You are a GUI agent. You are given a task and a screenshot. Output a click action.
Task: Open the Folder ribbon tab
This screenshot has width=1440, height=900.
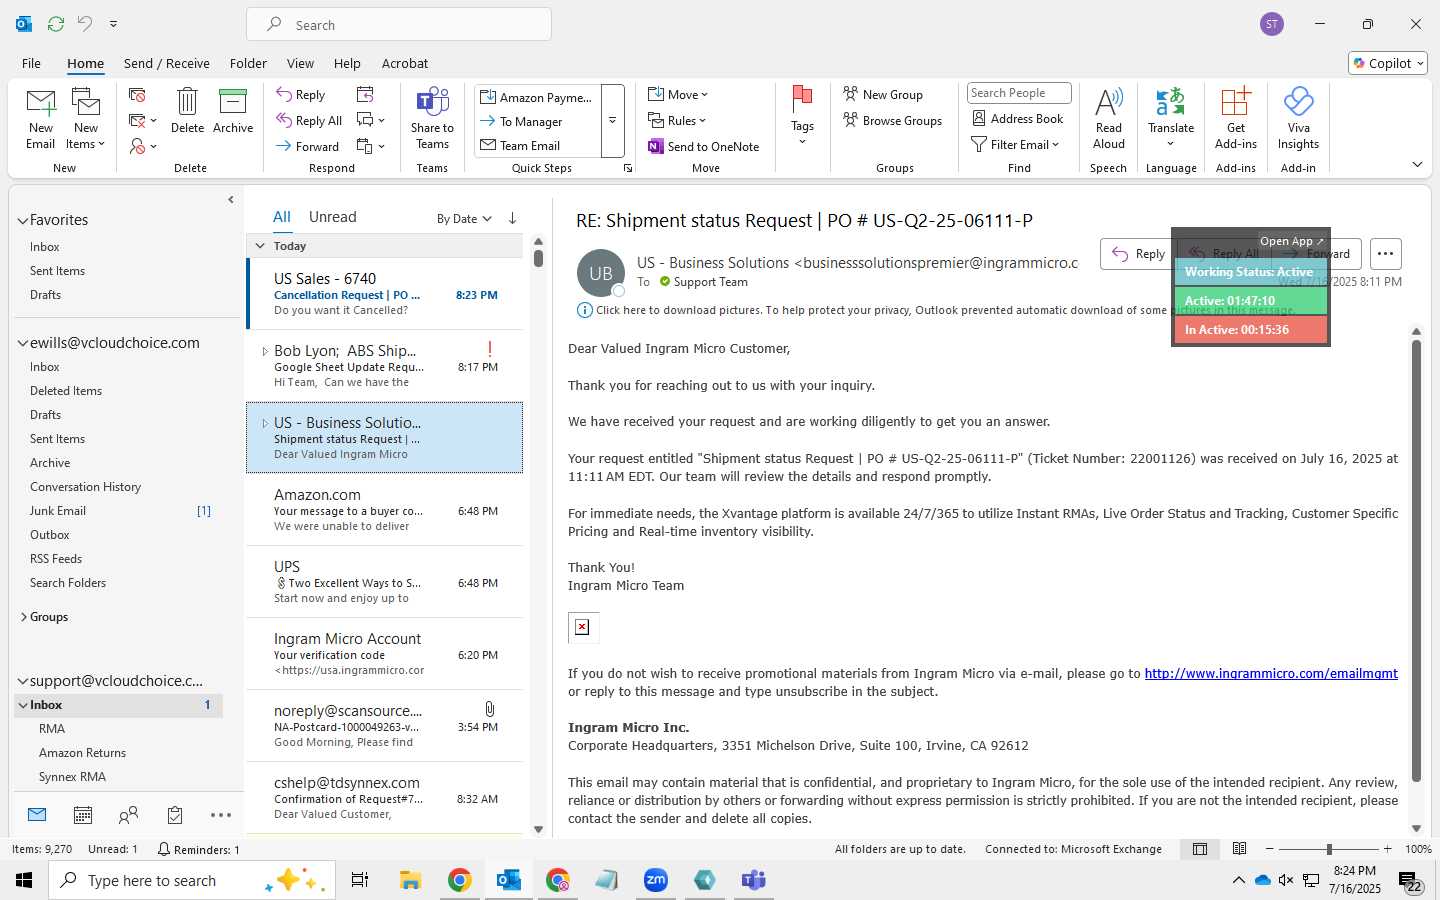click(248, 63)
